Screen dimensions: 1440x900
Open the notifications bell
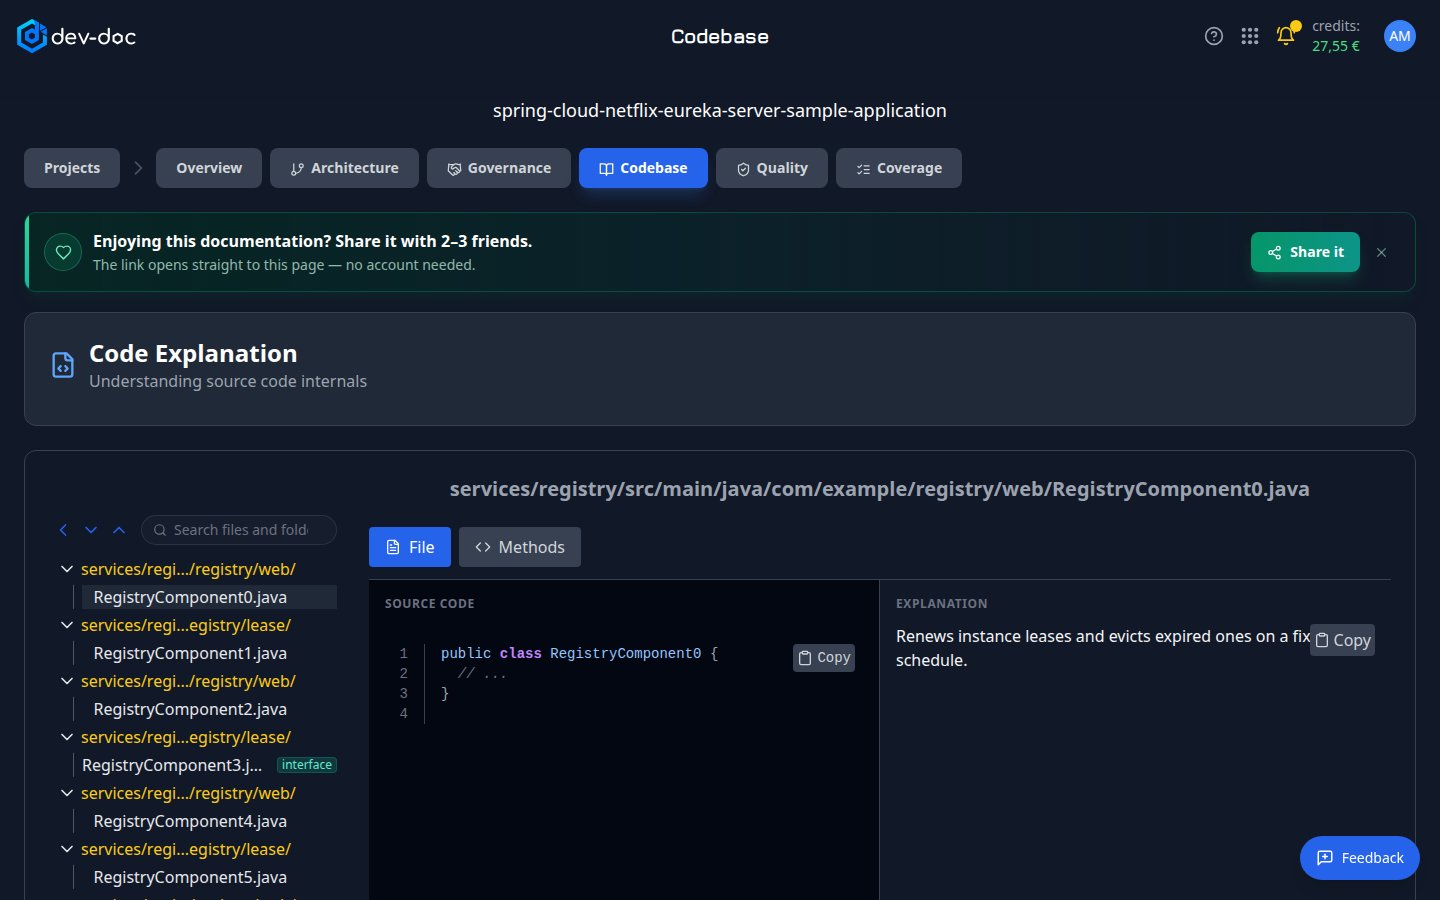1286,36
